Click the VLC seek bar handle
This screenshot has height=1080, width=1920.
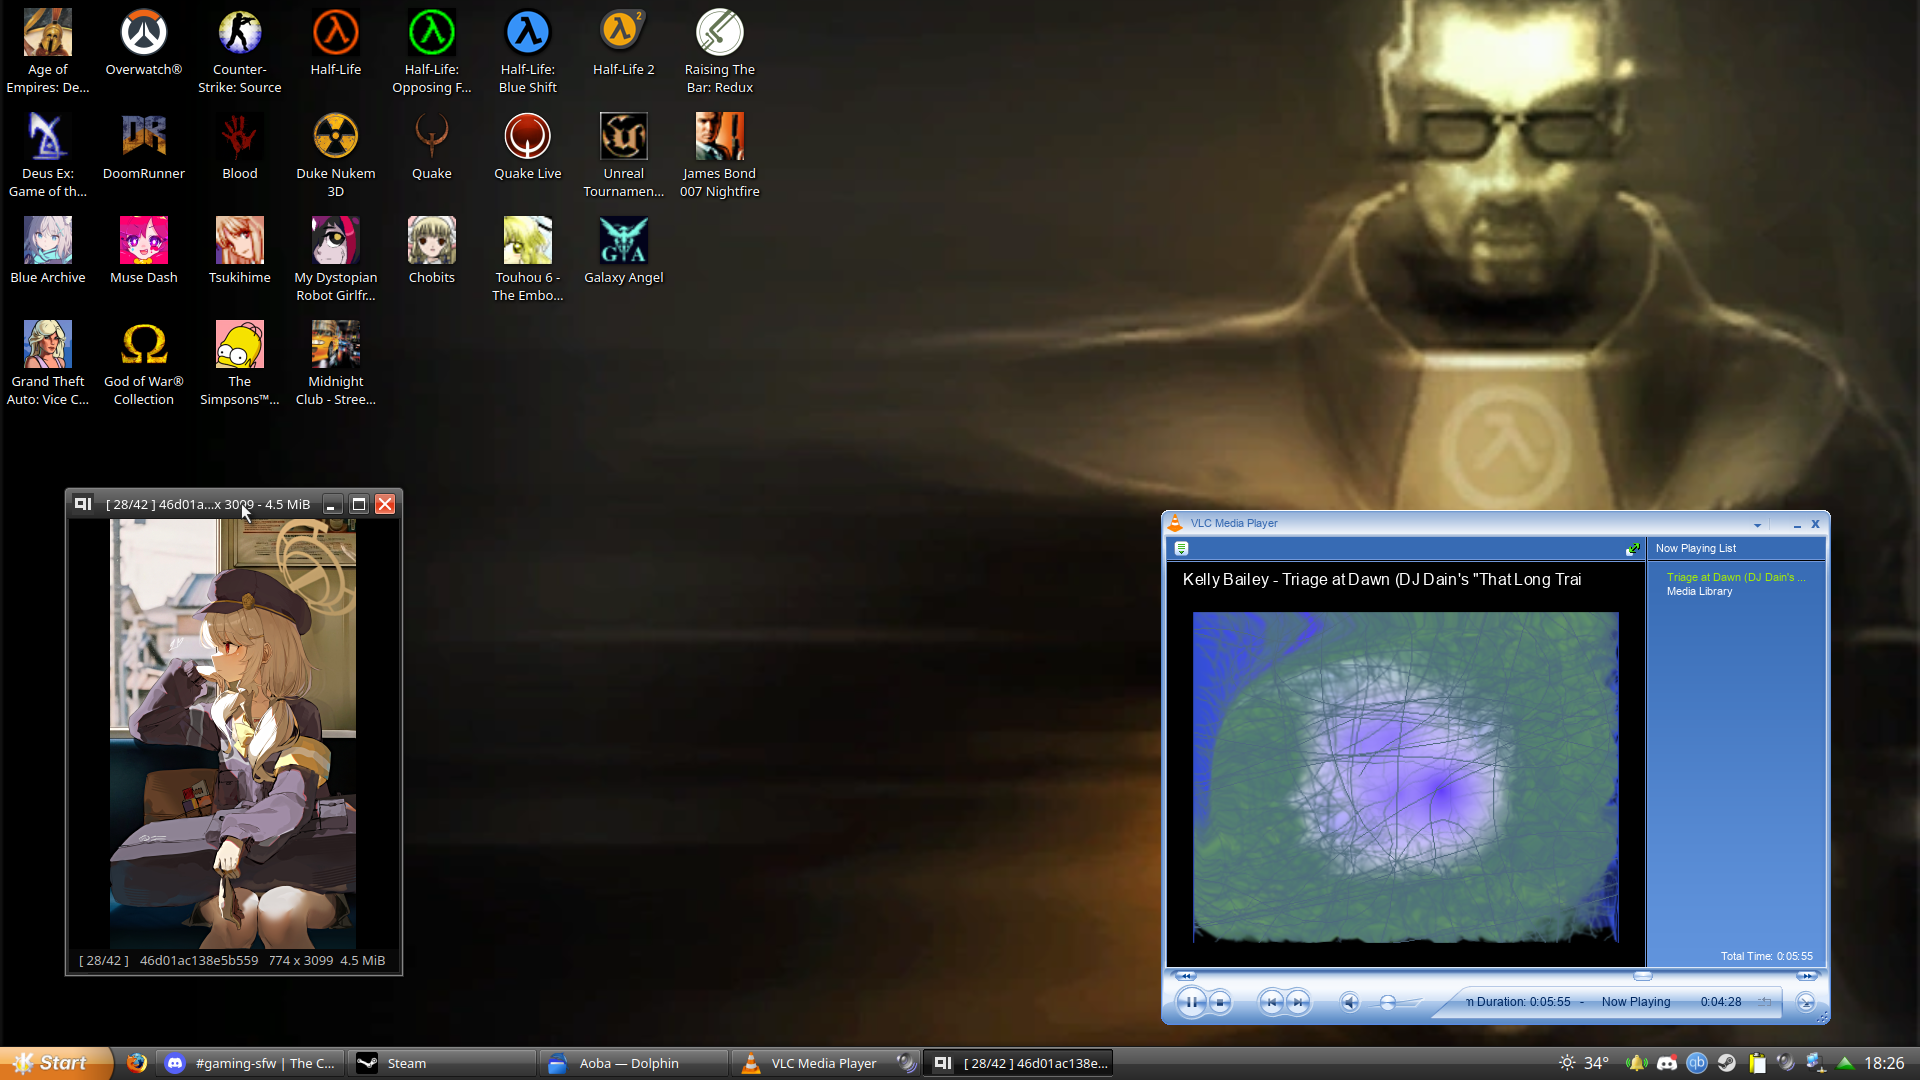pyautogui.click(x=1643, y=975)
